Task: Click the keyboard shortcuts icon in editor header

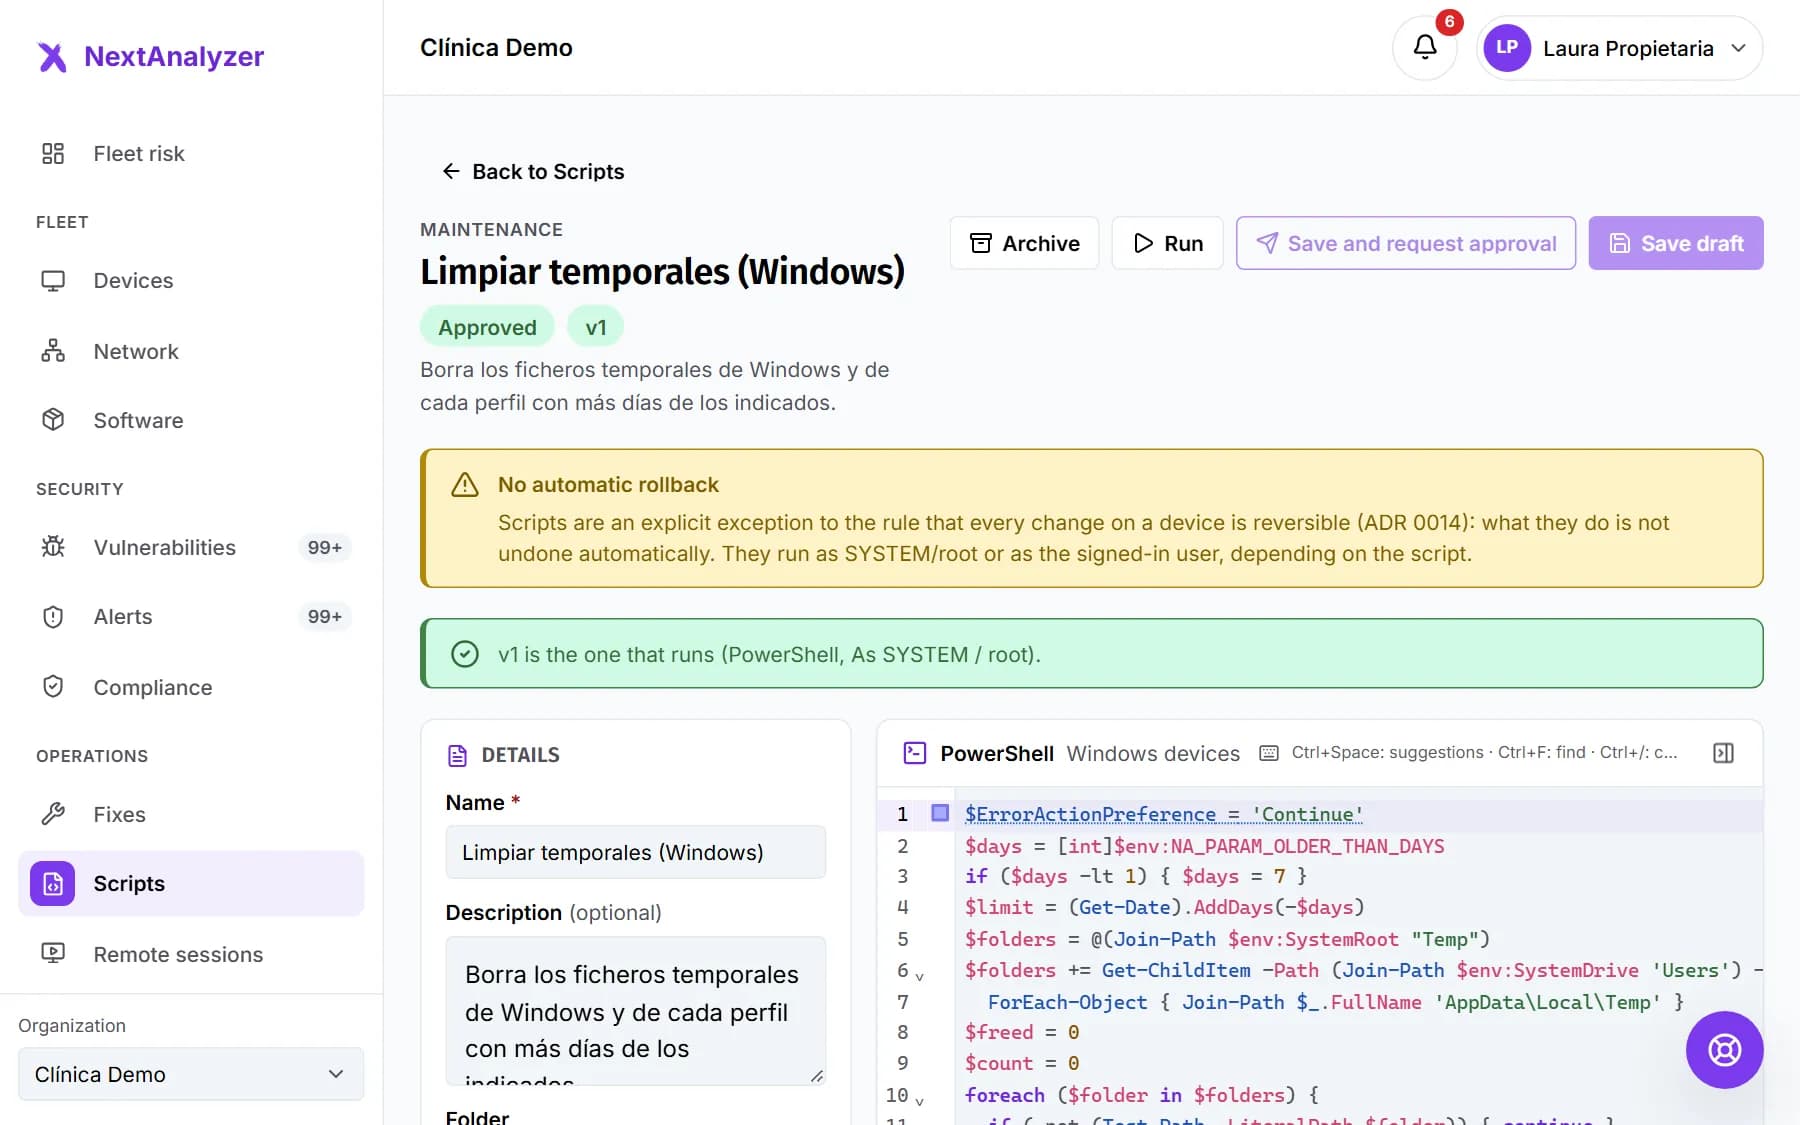Action: point(1269,753)
